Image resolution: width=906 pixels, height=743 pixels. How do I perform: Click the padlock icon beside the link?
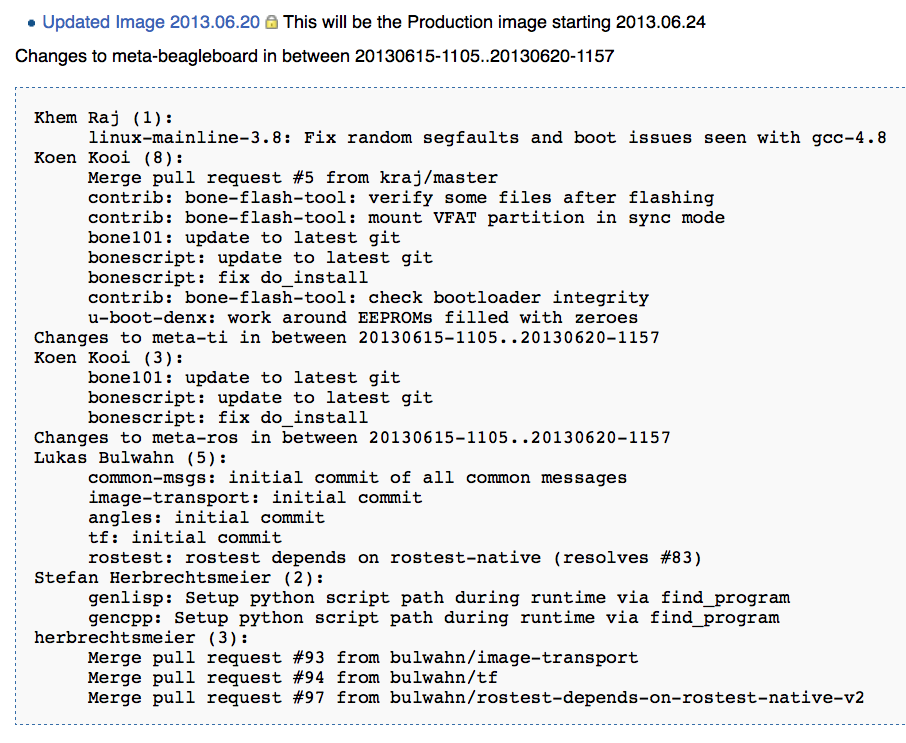point(271,22)
